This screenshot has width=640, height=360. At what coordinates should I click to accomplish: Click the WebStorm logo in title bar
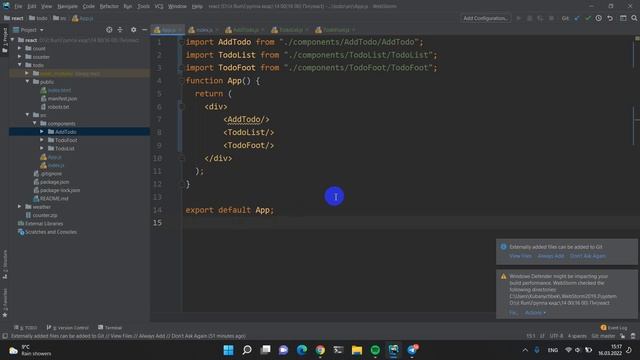[x=6, y=6]
